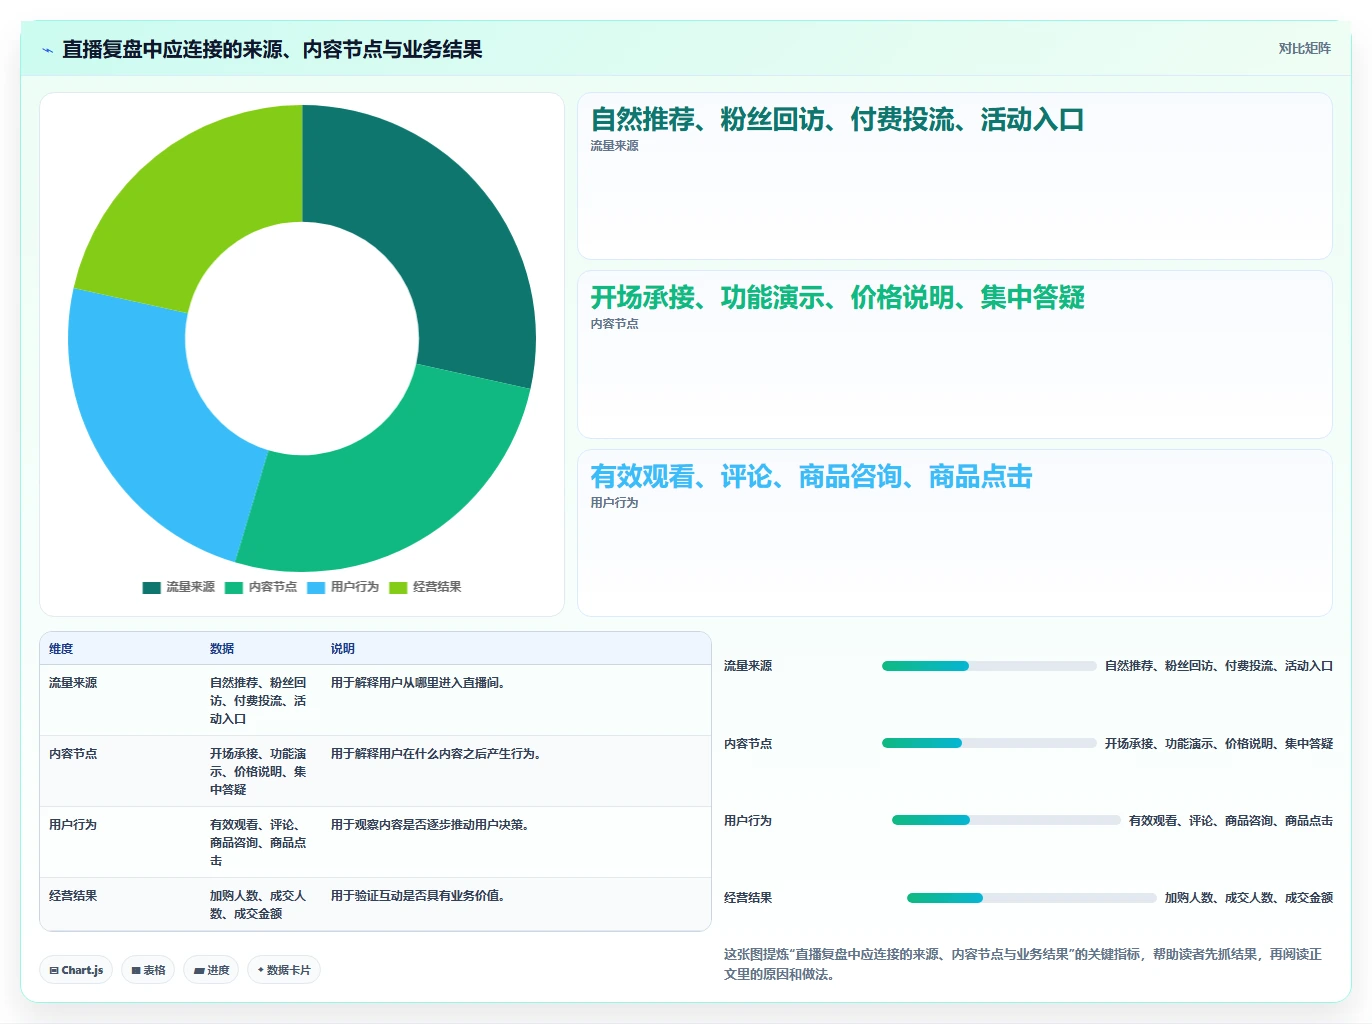Click the 数据 column header
Screen dimensions: 1372x1024
pos(222,649)
